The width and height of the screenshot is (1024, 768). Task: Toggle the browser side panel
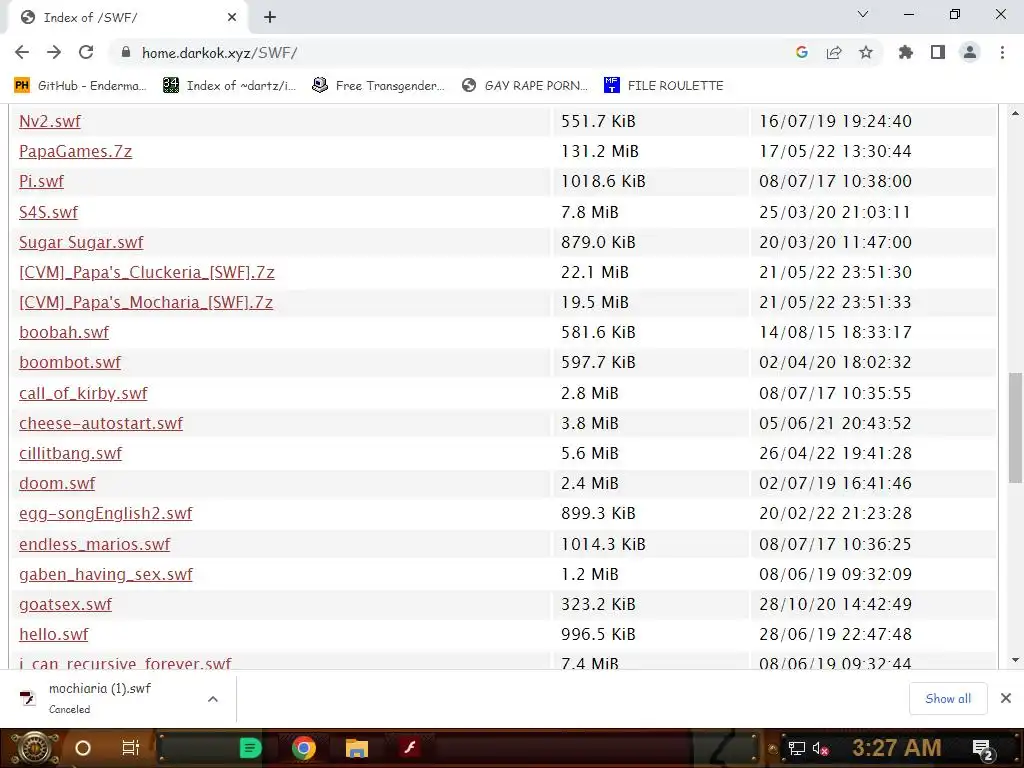[x=938, y=52]
